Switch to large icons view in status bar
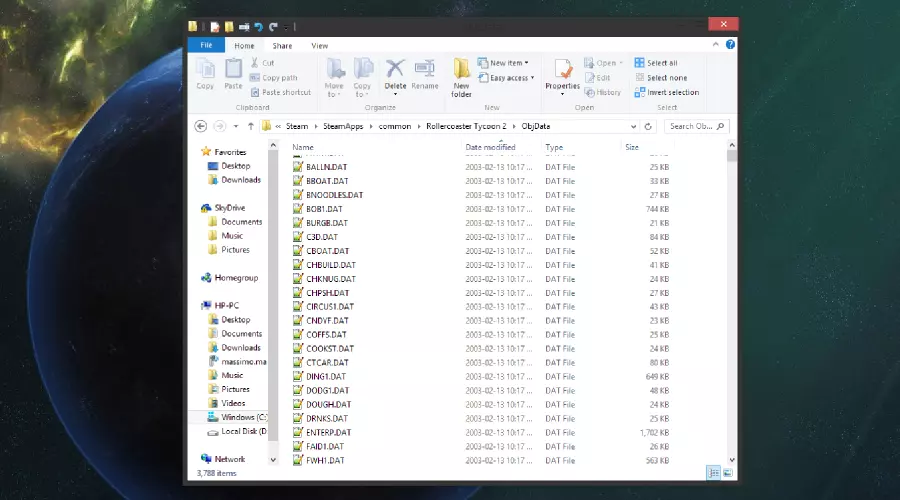Screen dimensions: 900x500 tap(729, 472)
